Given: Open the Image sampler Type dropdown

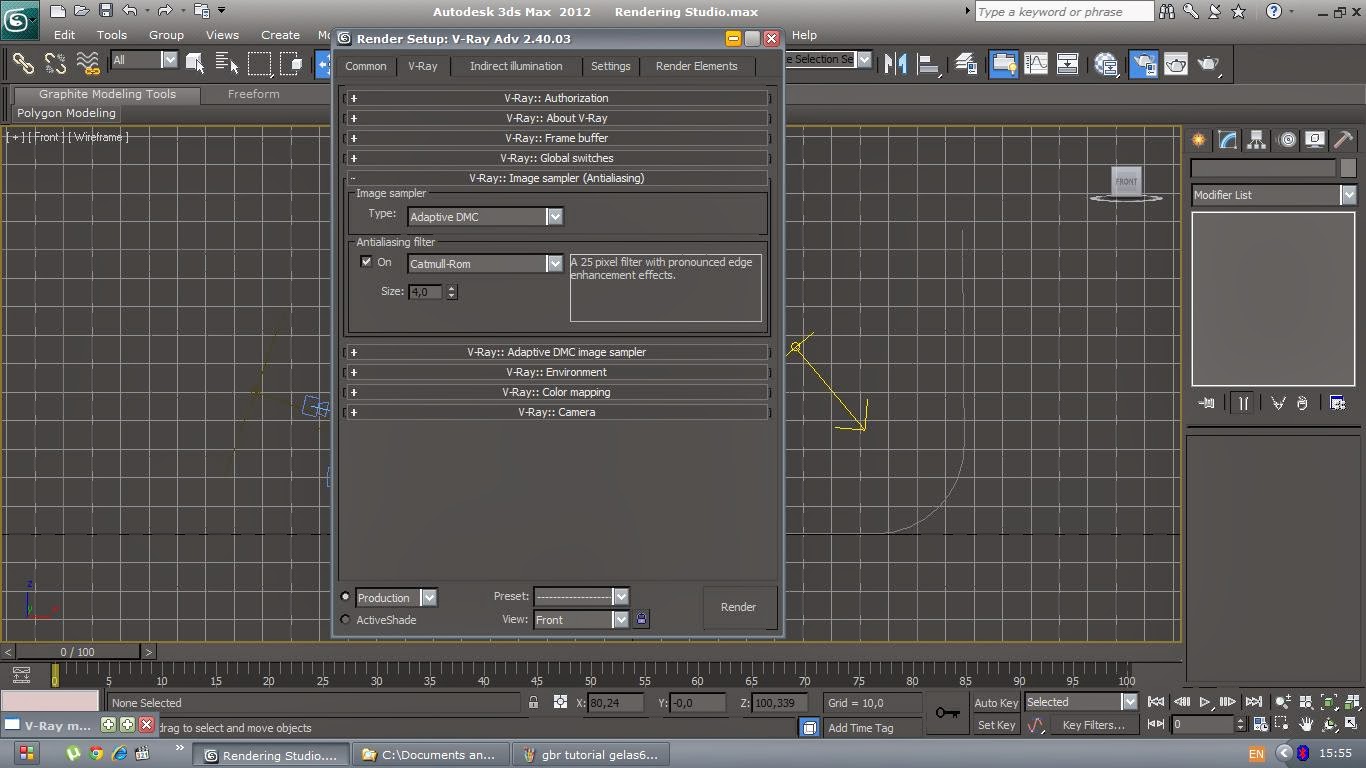Looking at the screenshot, I should coord(485,217).
